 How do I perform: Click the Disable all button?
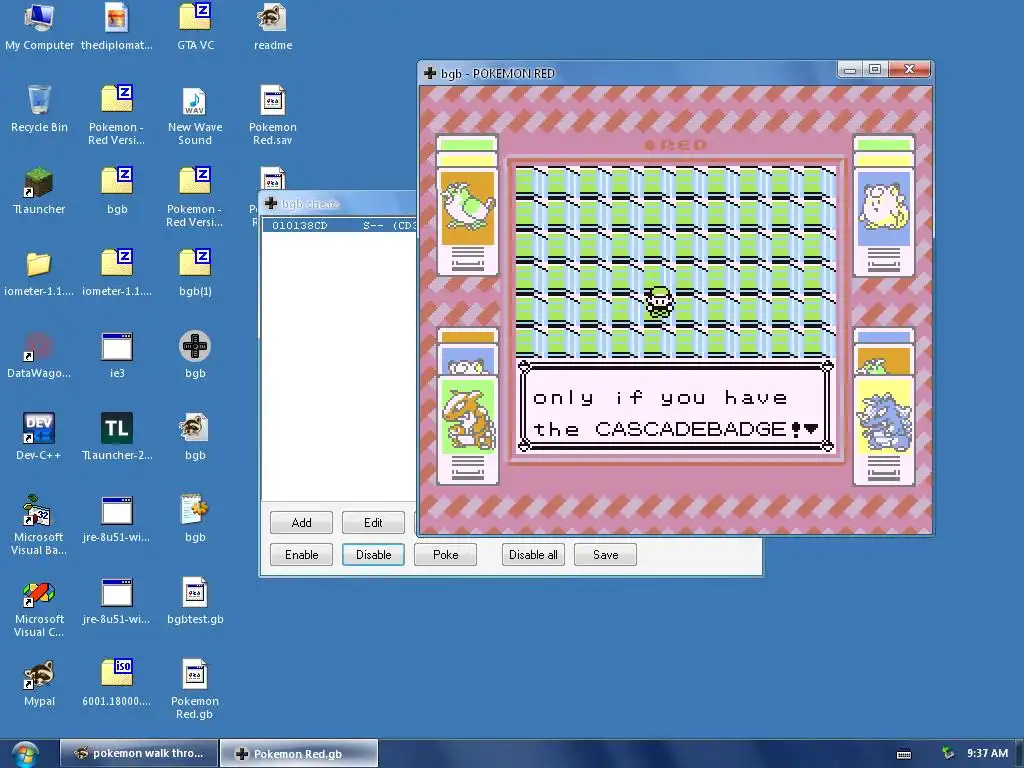533,554
